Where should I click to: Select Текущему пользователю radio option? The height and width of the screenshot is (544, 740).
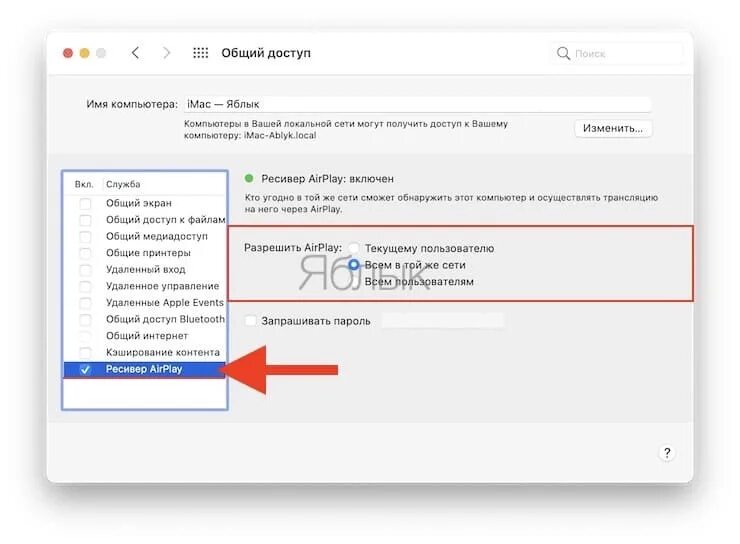353,248
